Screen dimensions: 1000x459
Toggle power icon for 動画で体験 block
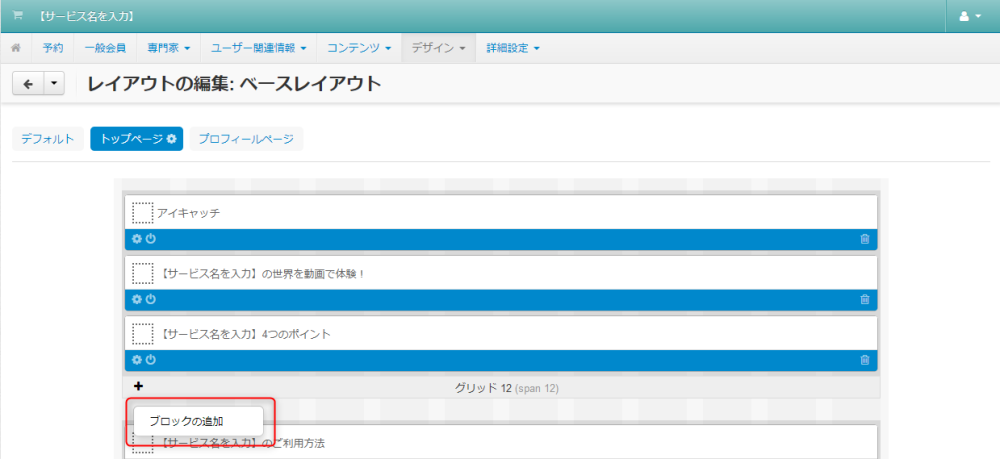pyautogui.click(x=151, y=299)
